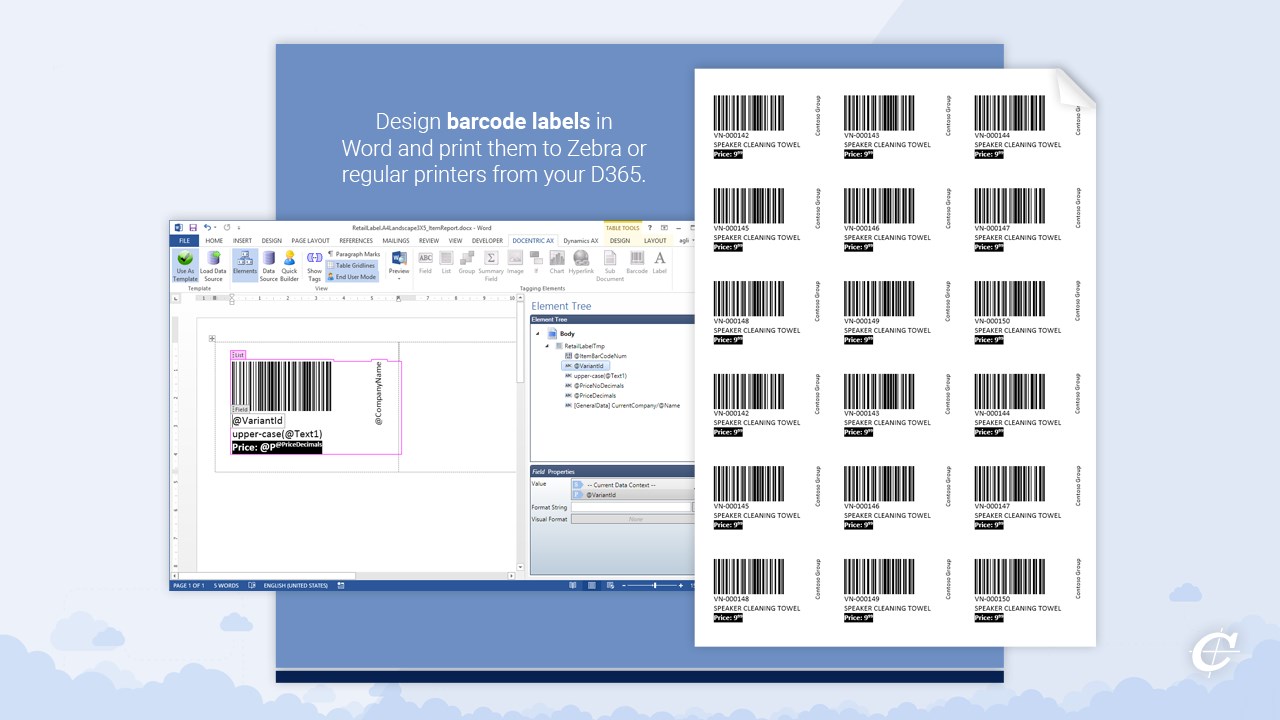The height and width of the screenshot is (720, 1280).
Task: Open Table Tools LAYOUT tab
Action: tap(655, 241)
